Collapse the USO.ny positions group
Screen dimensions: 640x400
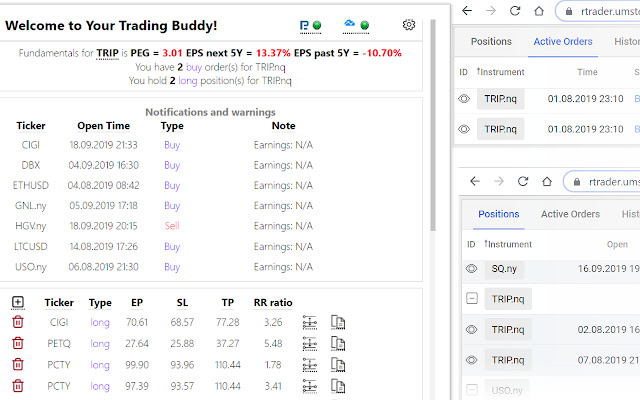pyautogui.click(x=472, y=390)
